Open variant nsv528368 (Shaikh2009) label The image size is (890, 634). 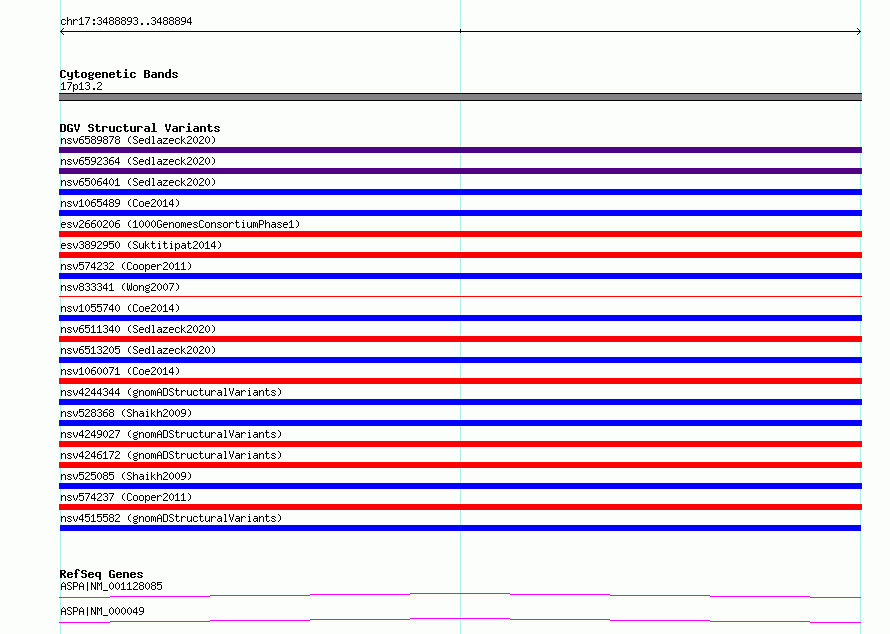click(126, 413)
